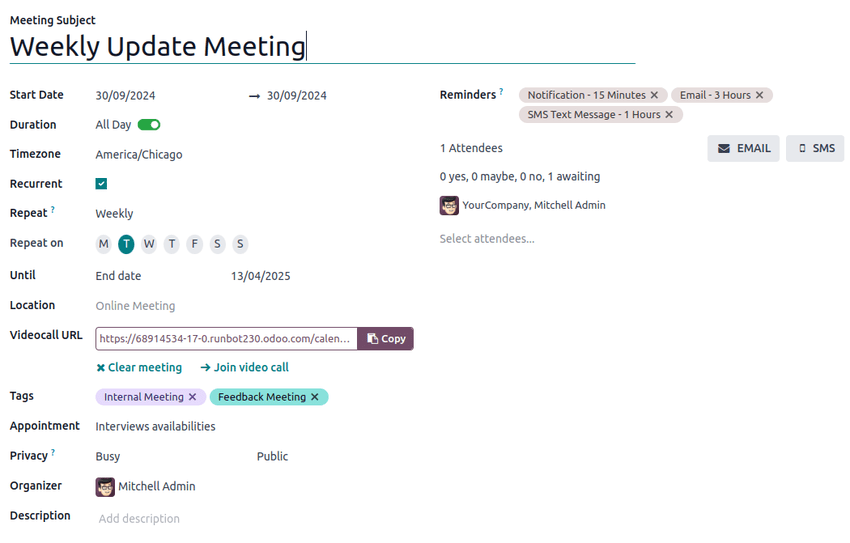Click Join video call link
Screen dimensions: 850x543
[x=245, y=368]
